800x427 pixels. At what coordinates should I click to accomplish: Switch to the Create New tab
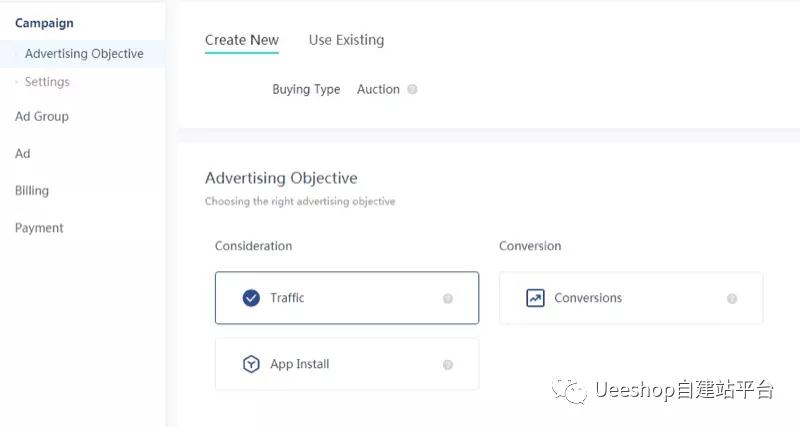coord(241,40)
